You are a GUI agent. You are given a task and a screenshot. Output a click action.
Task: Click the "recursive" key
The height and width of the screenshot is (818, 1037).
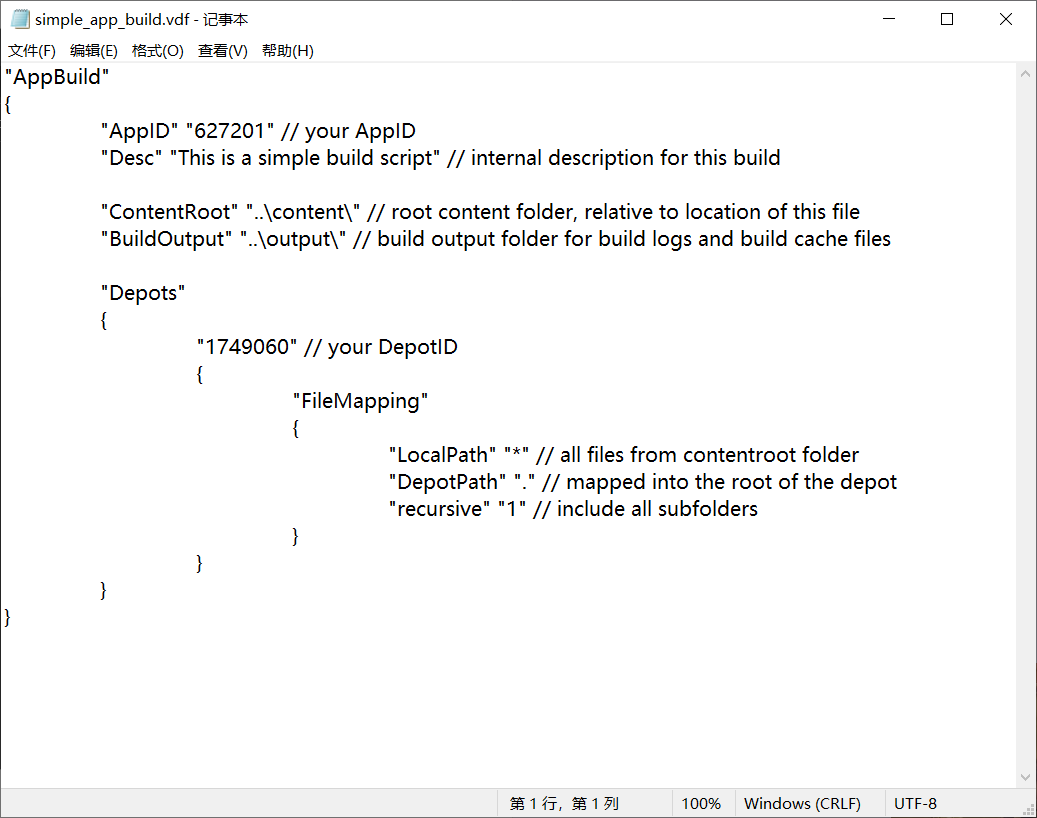440,509
